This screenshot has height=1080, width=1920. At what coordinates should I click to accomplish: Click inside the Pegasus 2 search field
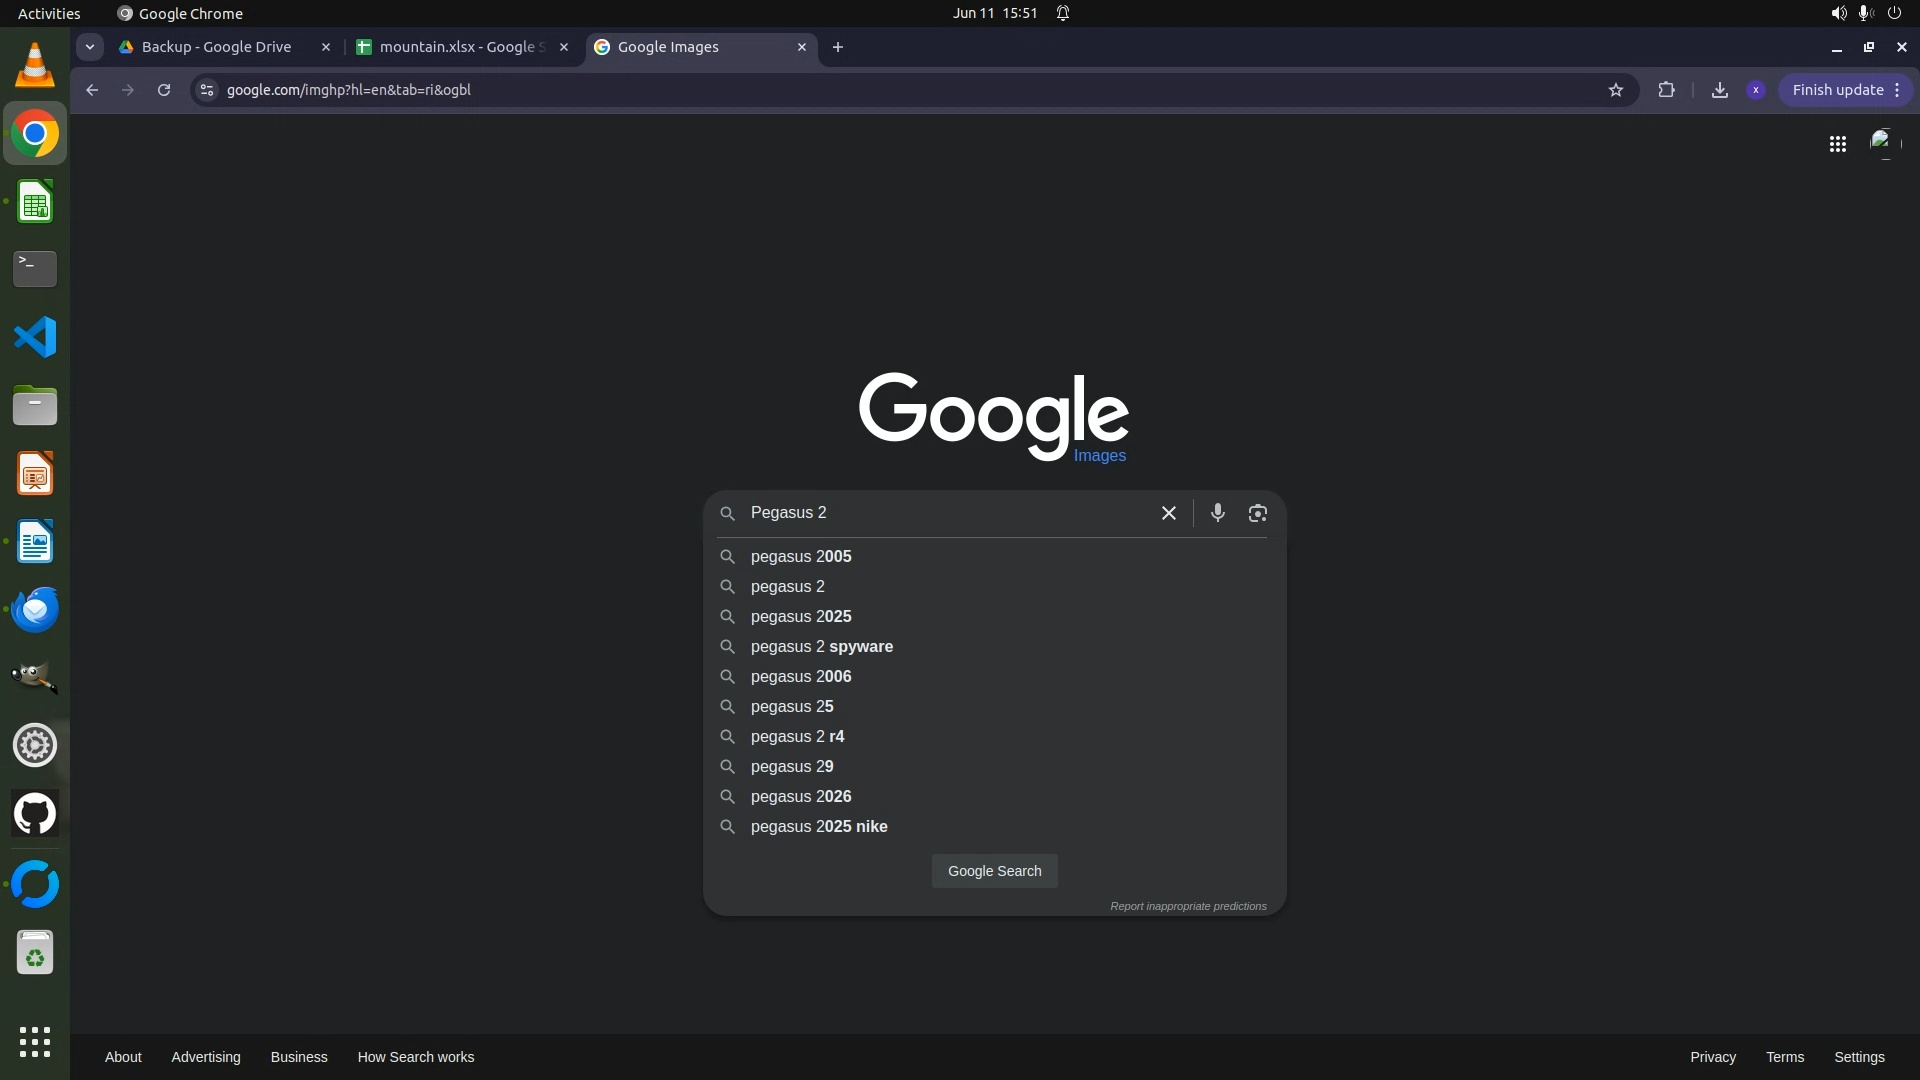pyautogui.click(x=940, y=513)
